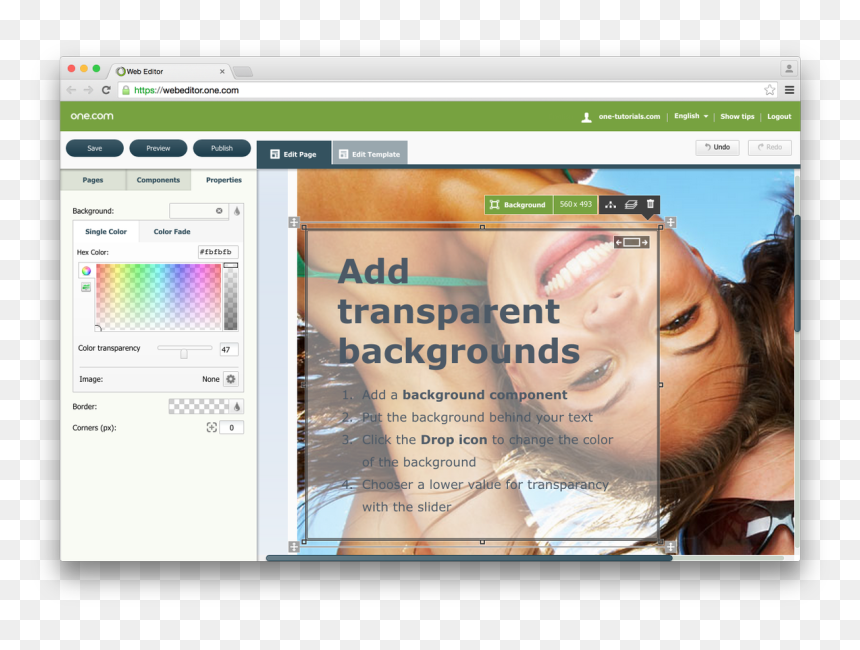Image resolution: width=860 pixels, height=650 pixels.
Task: Select the Color Fade tab
Action: (x=172, y=231)
